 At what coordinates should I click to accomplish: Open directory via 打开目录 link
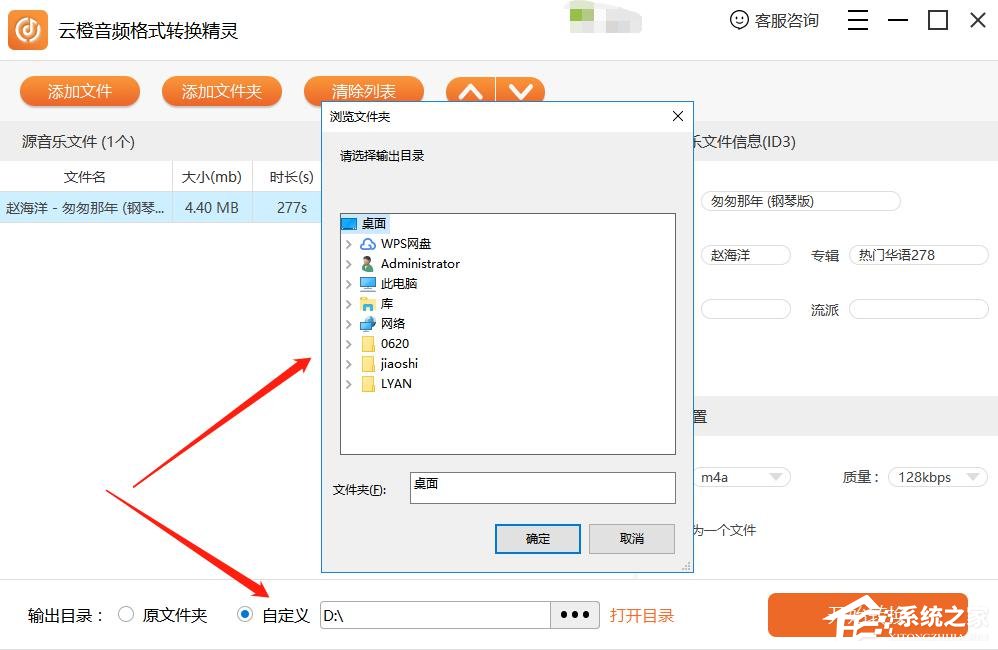(642, 615)
